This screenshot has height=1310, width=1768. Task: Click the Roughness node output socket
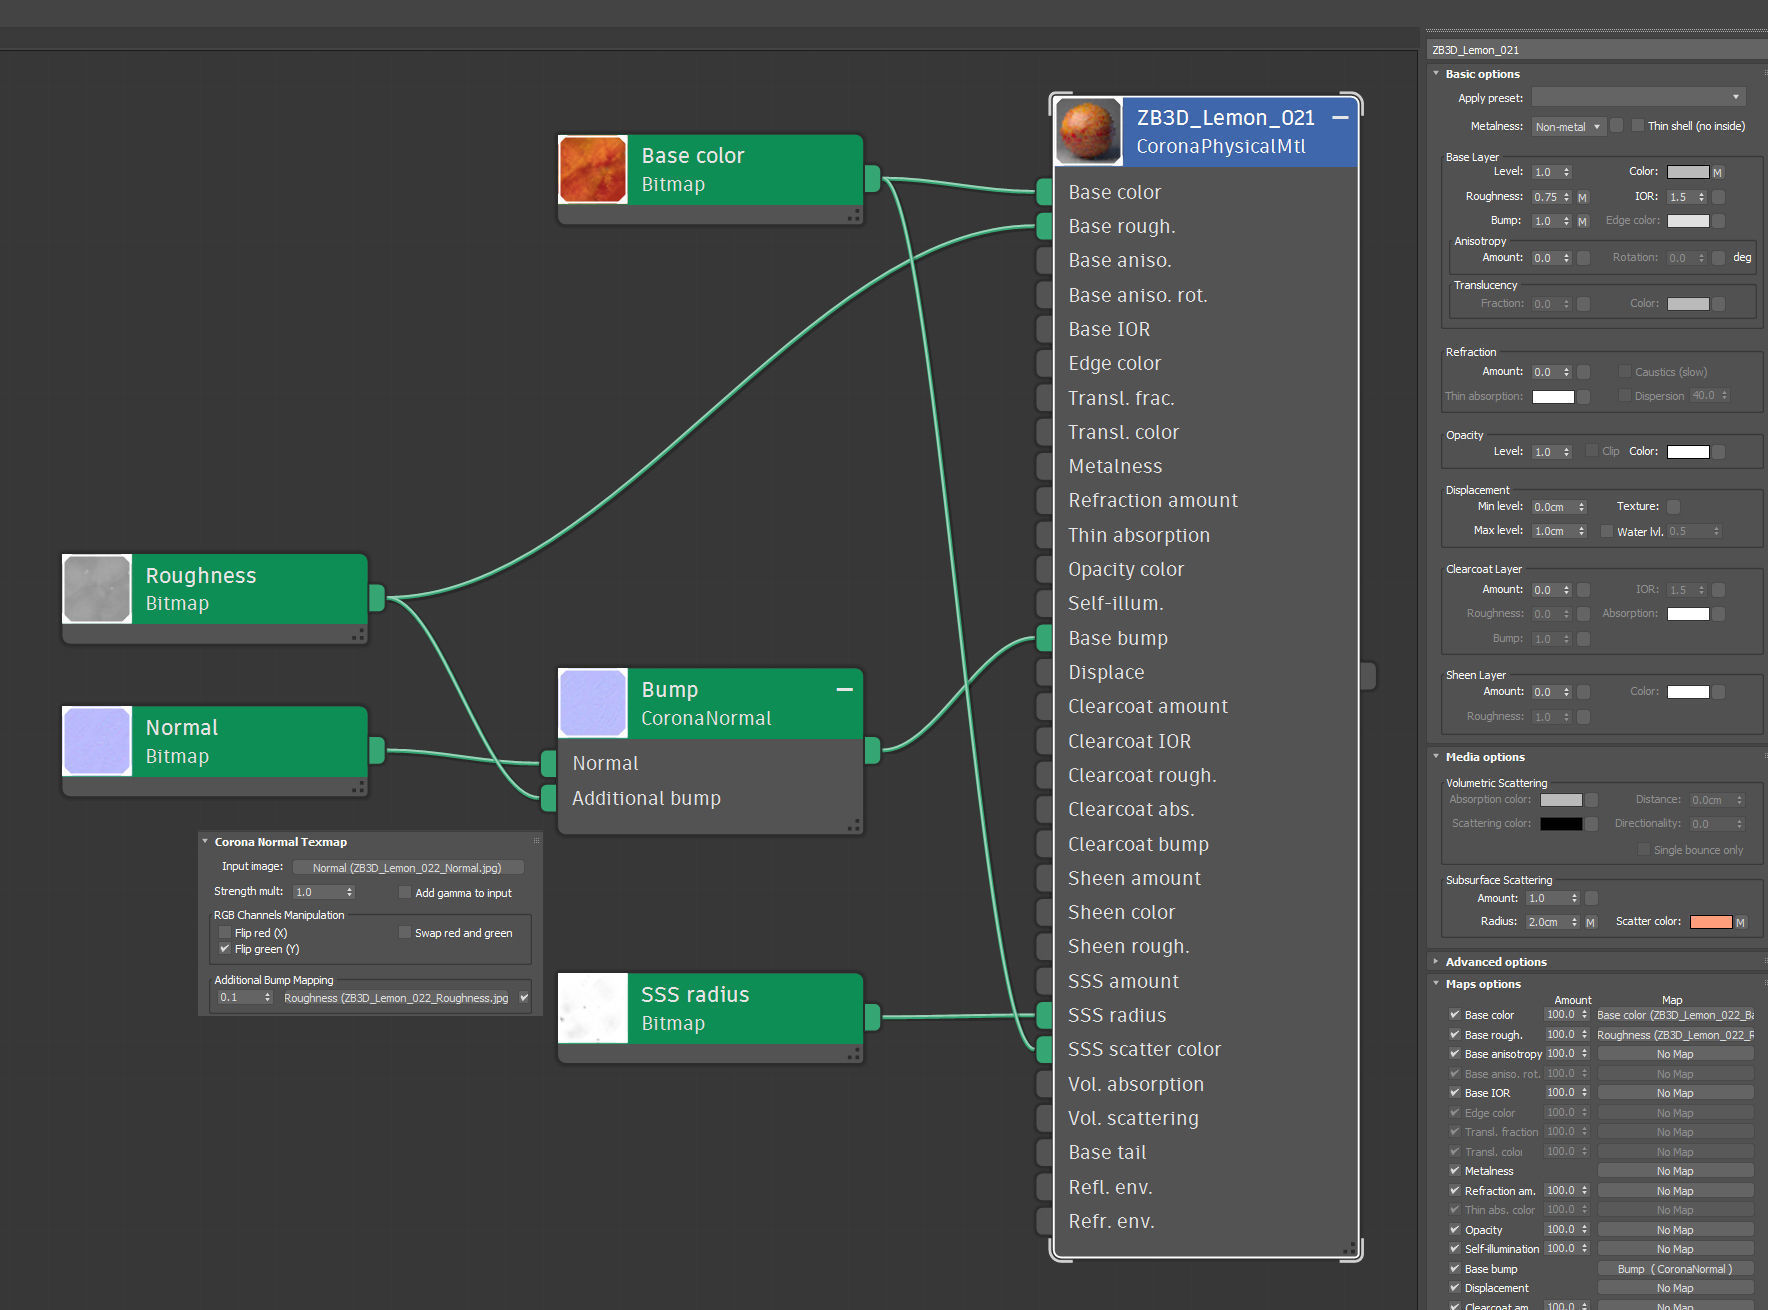click(x=377, y=598)
